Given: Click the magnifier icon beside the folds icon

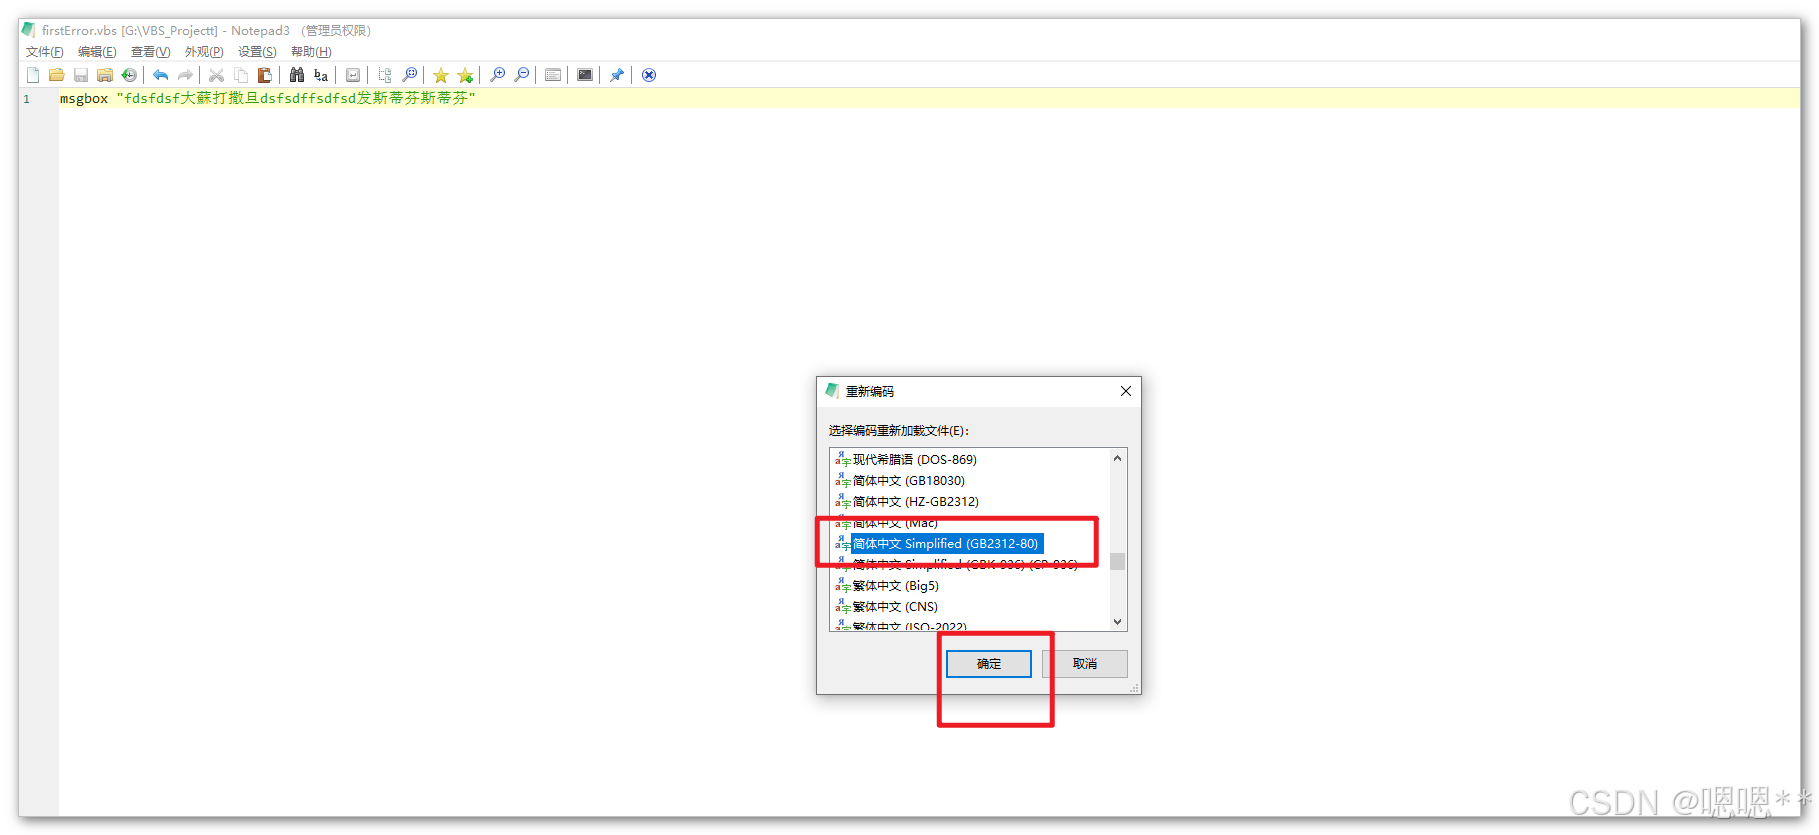Looking at the screenshot, I should tap(409, 75).
